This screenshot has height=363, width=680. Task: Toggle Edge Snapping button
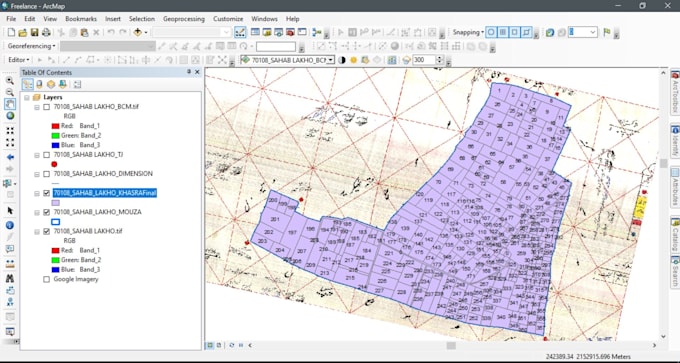click(526, 33)
